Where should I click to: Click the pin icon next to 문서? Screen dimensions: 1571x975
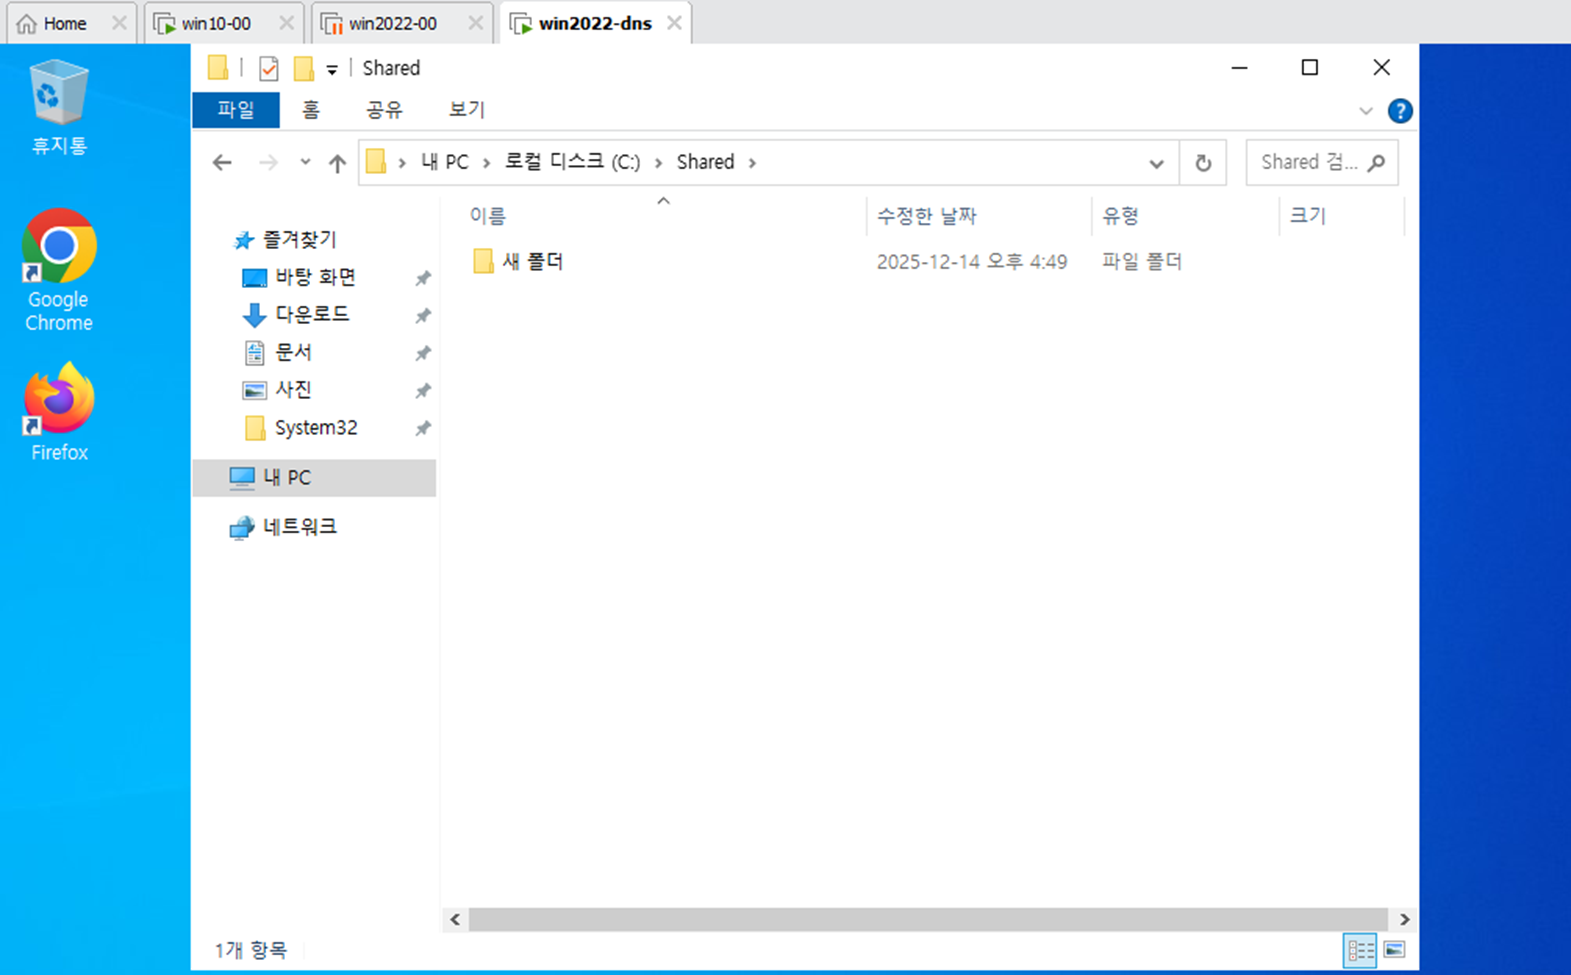pos(423,353)
